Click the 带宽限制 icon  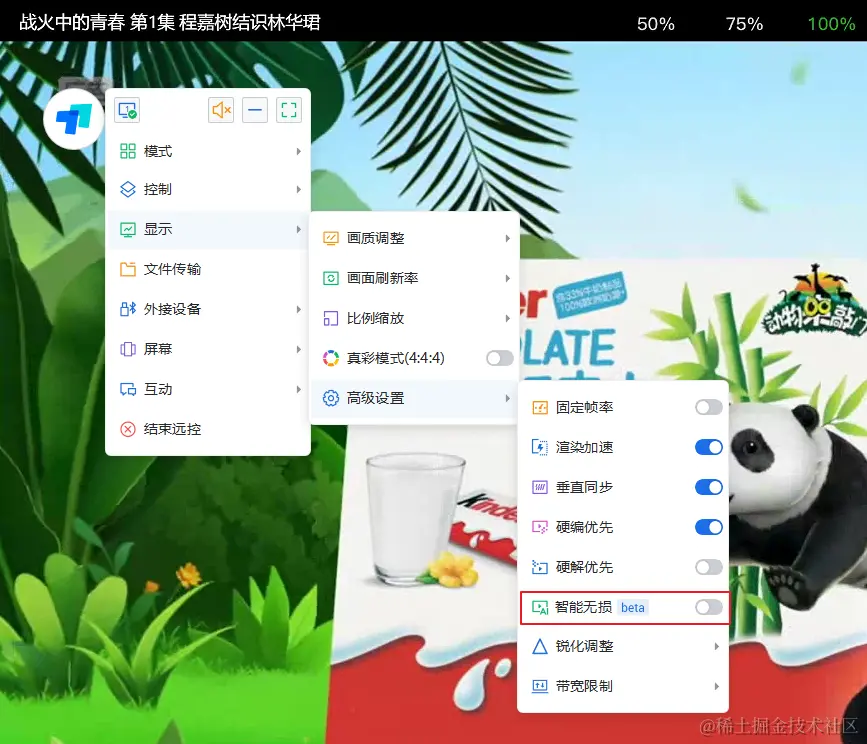(x=540, y=686)
